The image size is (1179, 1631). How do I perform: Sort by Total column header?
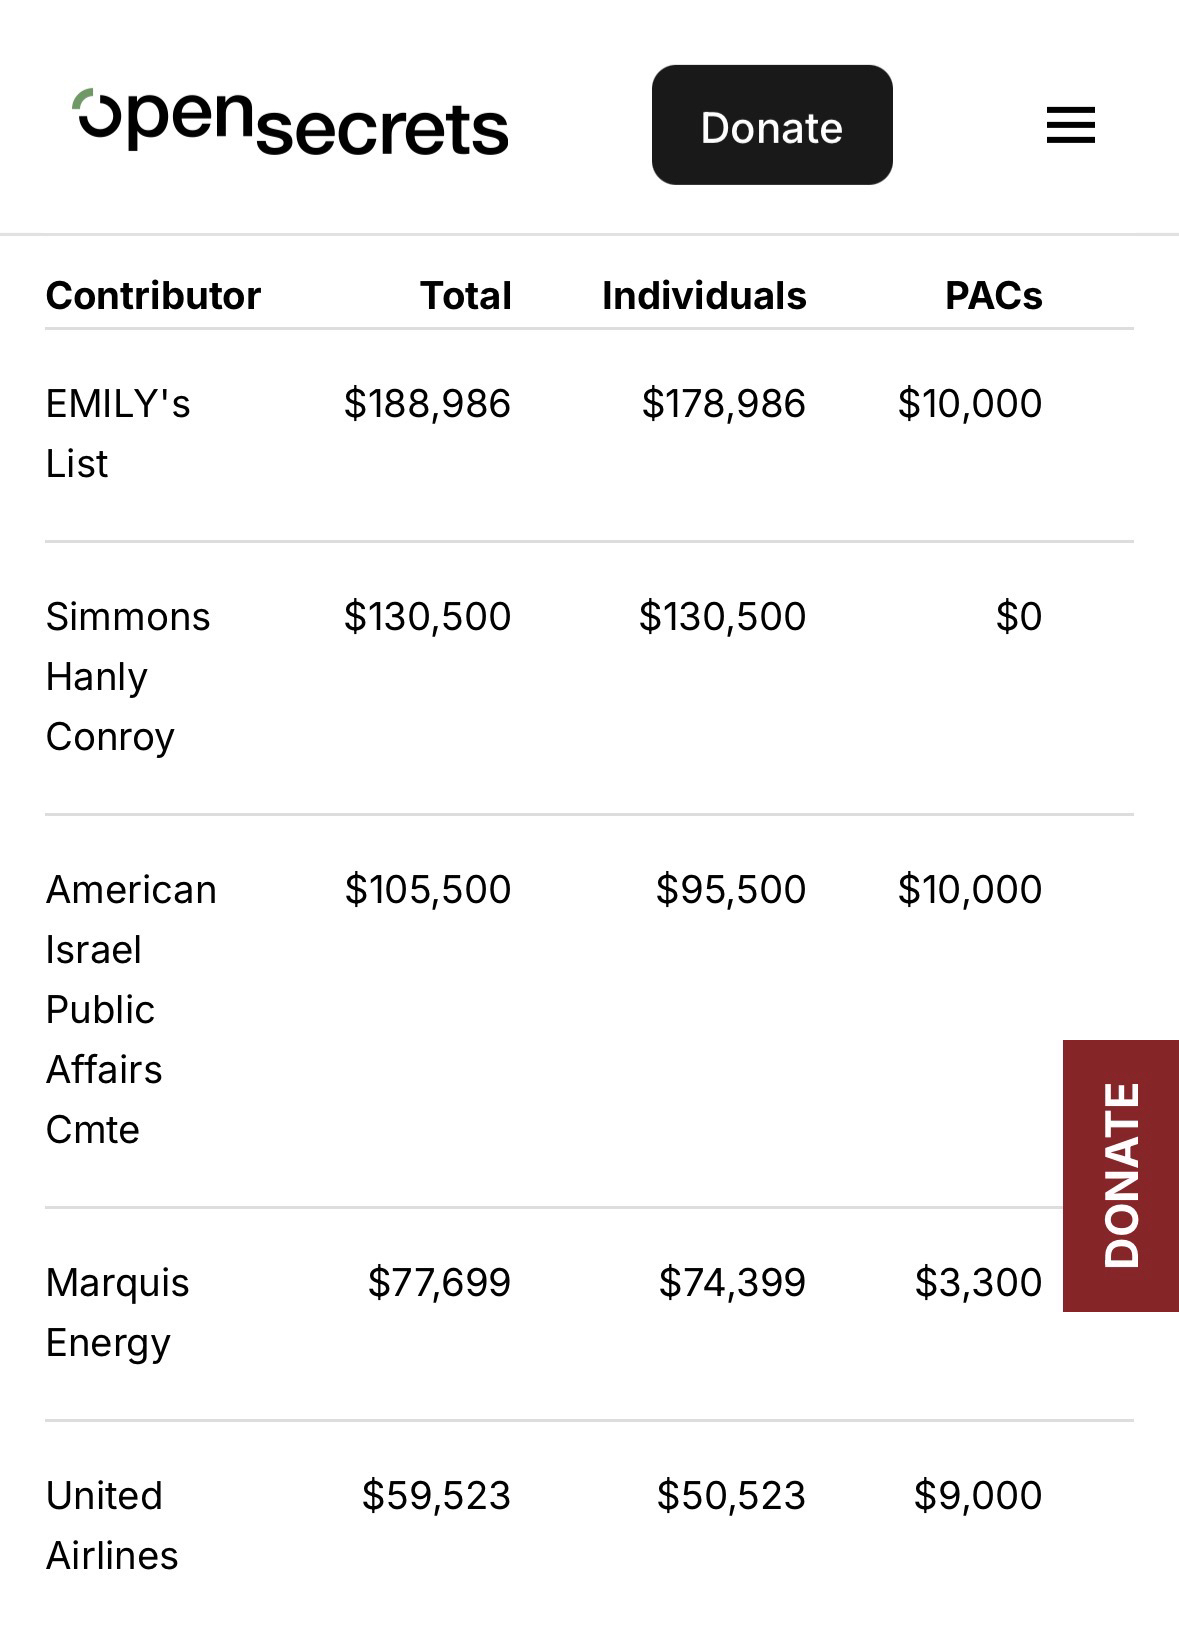coord(465,296)
